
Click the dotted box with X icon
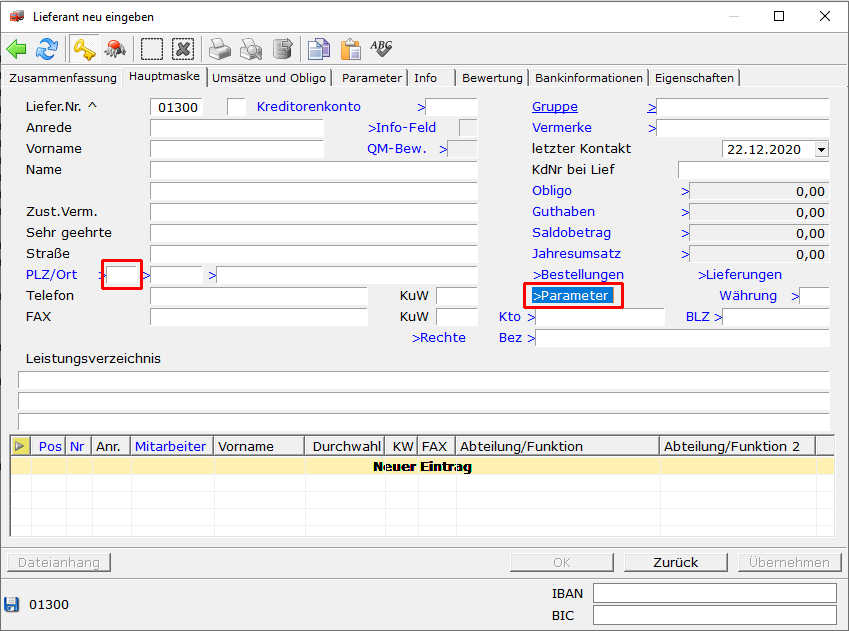[x=182, y=49]
